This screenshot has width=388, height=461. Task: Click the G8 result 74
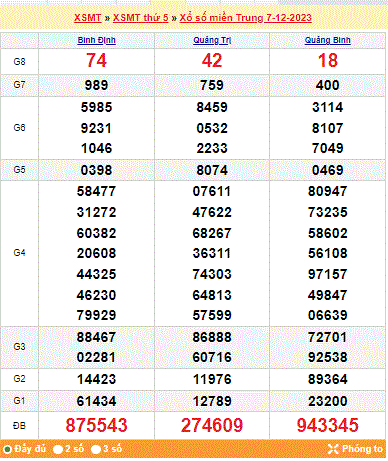point(96,61)
